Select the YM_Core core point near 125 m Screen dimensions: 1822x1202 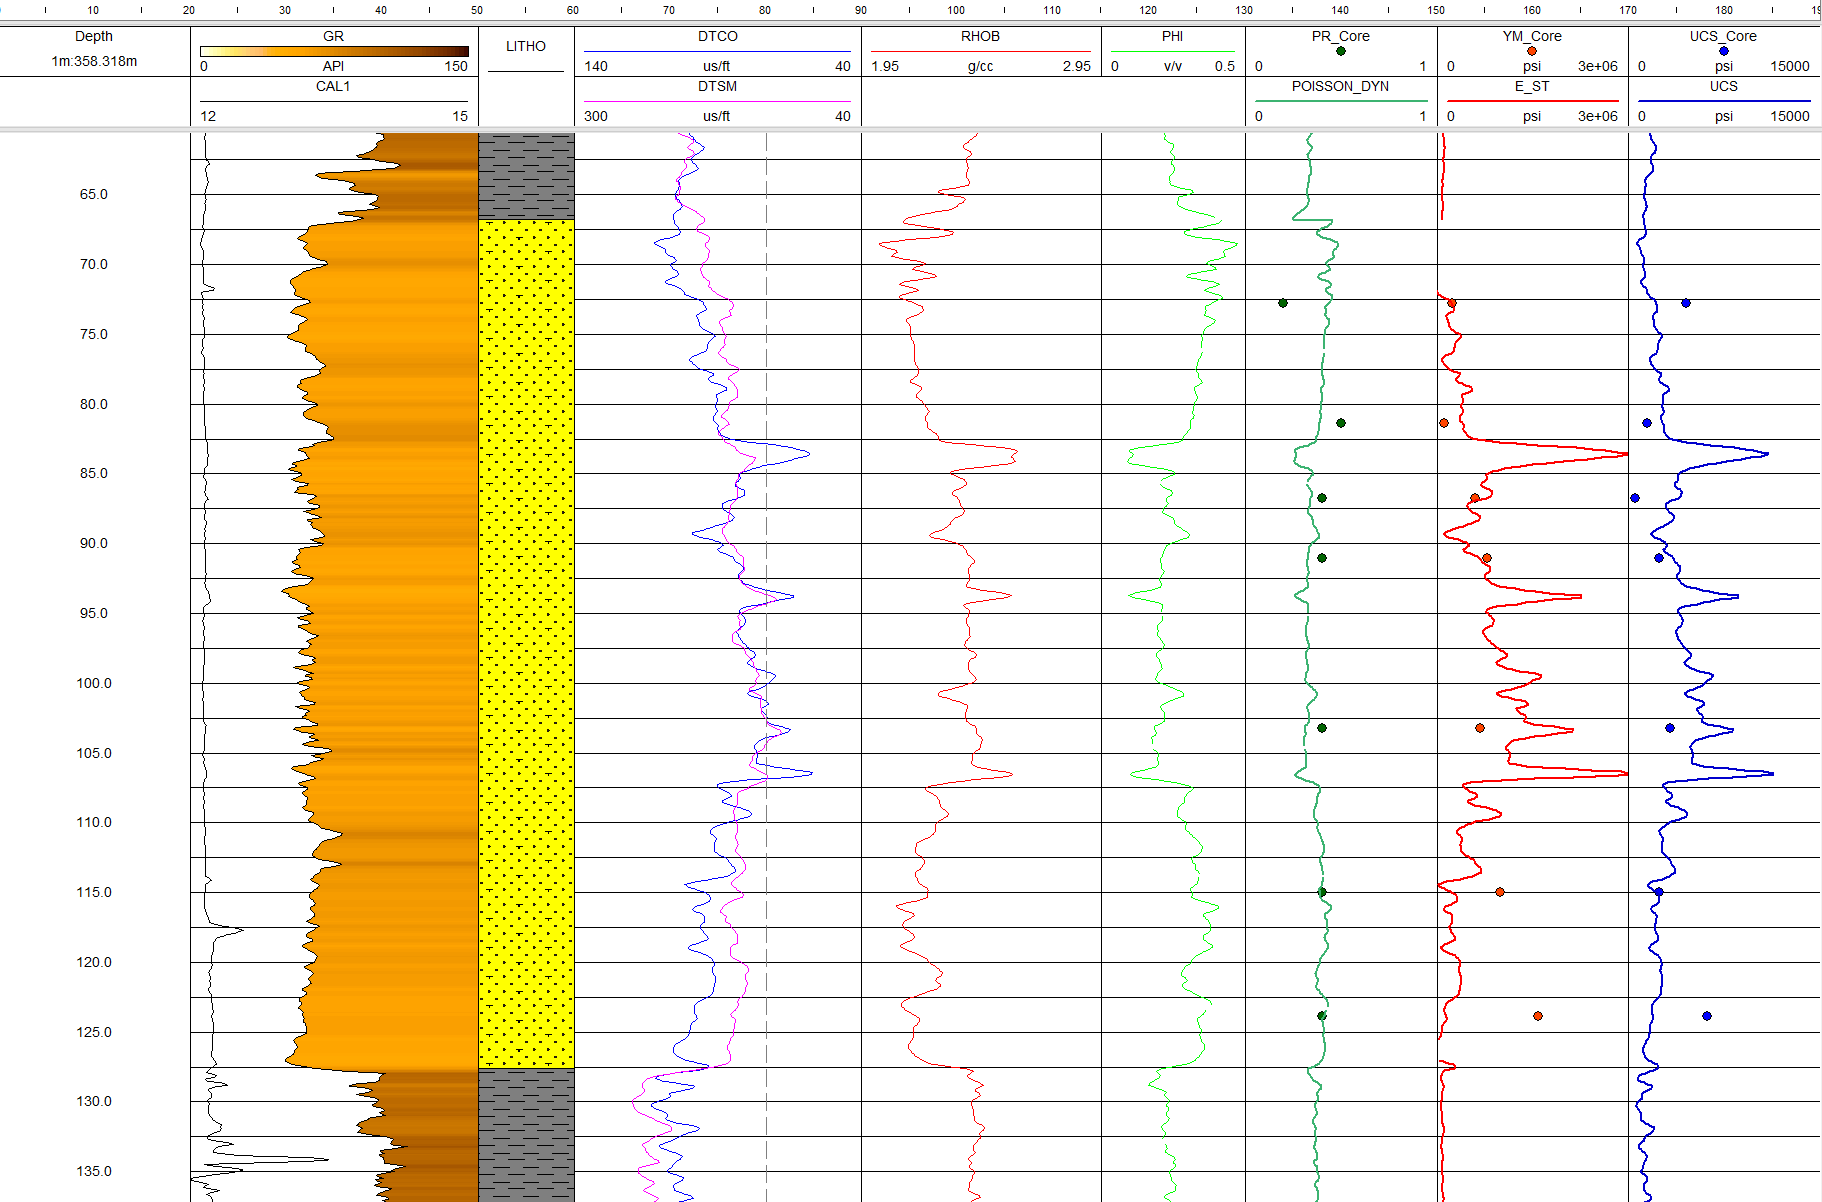(1538, 1016)
